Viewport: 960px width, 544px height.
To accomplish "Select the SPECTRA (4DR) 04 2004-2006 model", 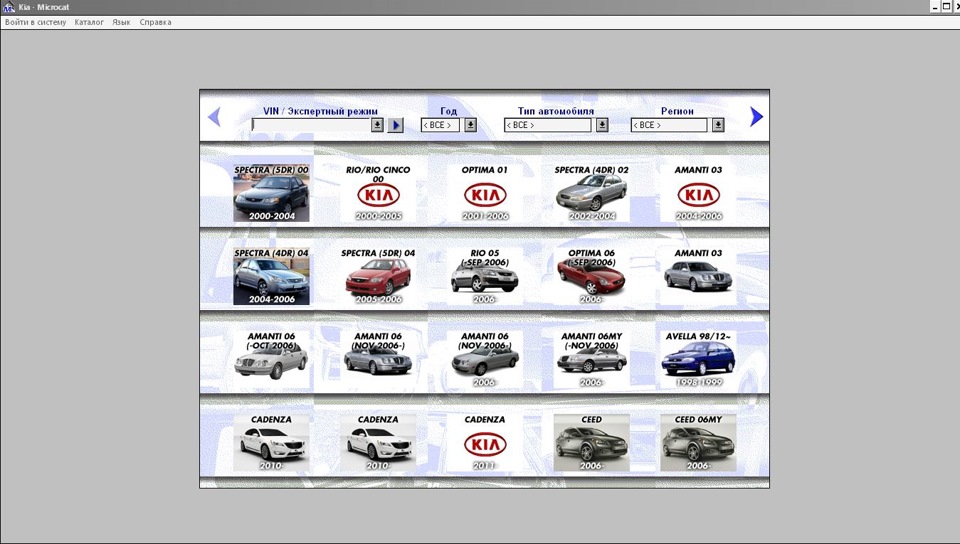I will click(271, 276).
